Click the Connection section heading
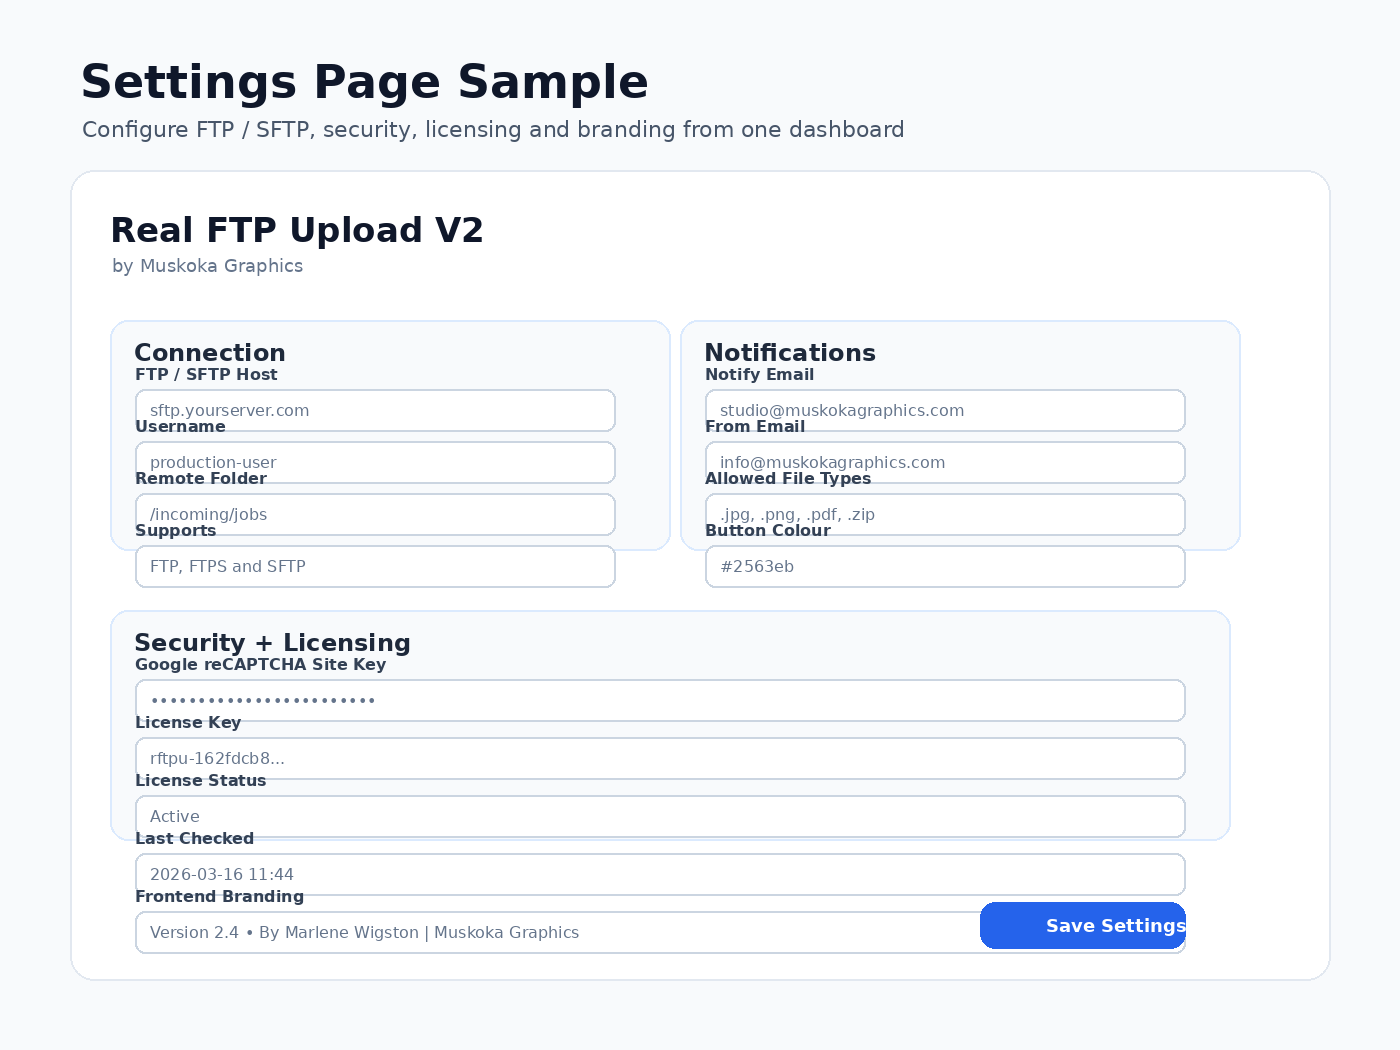Viewport: 1400px width, 1050px height. 210,353
